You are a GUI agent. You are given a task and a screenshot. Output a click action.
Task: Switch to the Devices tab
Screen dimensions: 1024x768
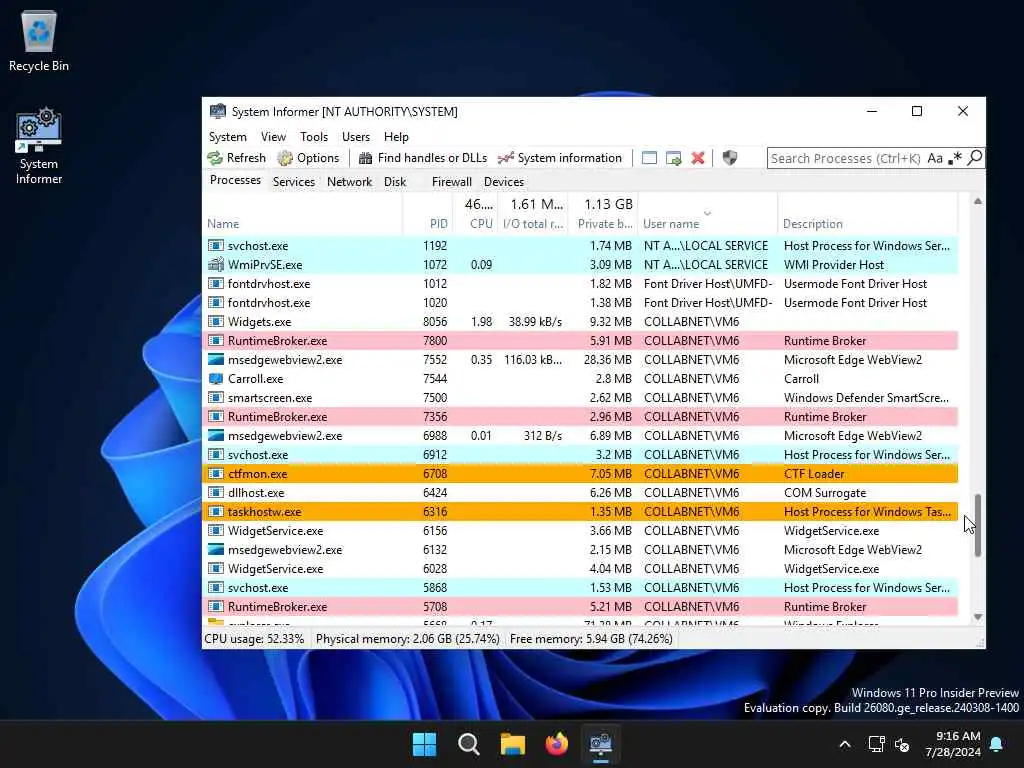pyautogui.click(x=504, y=182)
